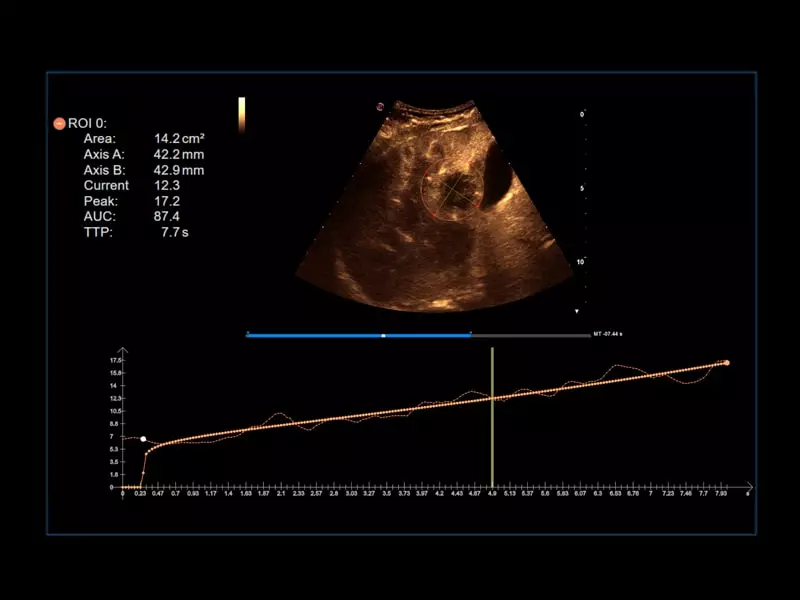
Task: Click the Axis A measurement 42.2 mm
Action: (178, 155)
